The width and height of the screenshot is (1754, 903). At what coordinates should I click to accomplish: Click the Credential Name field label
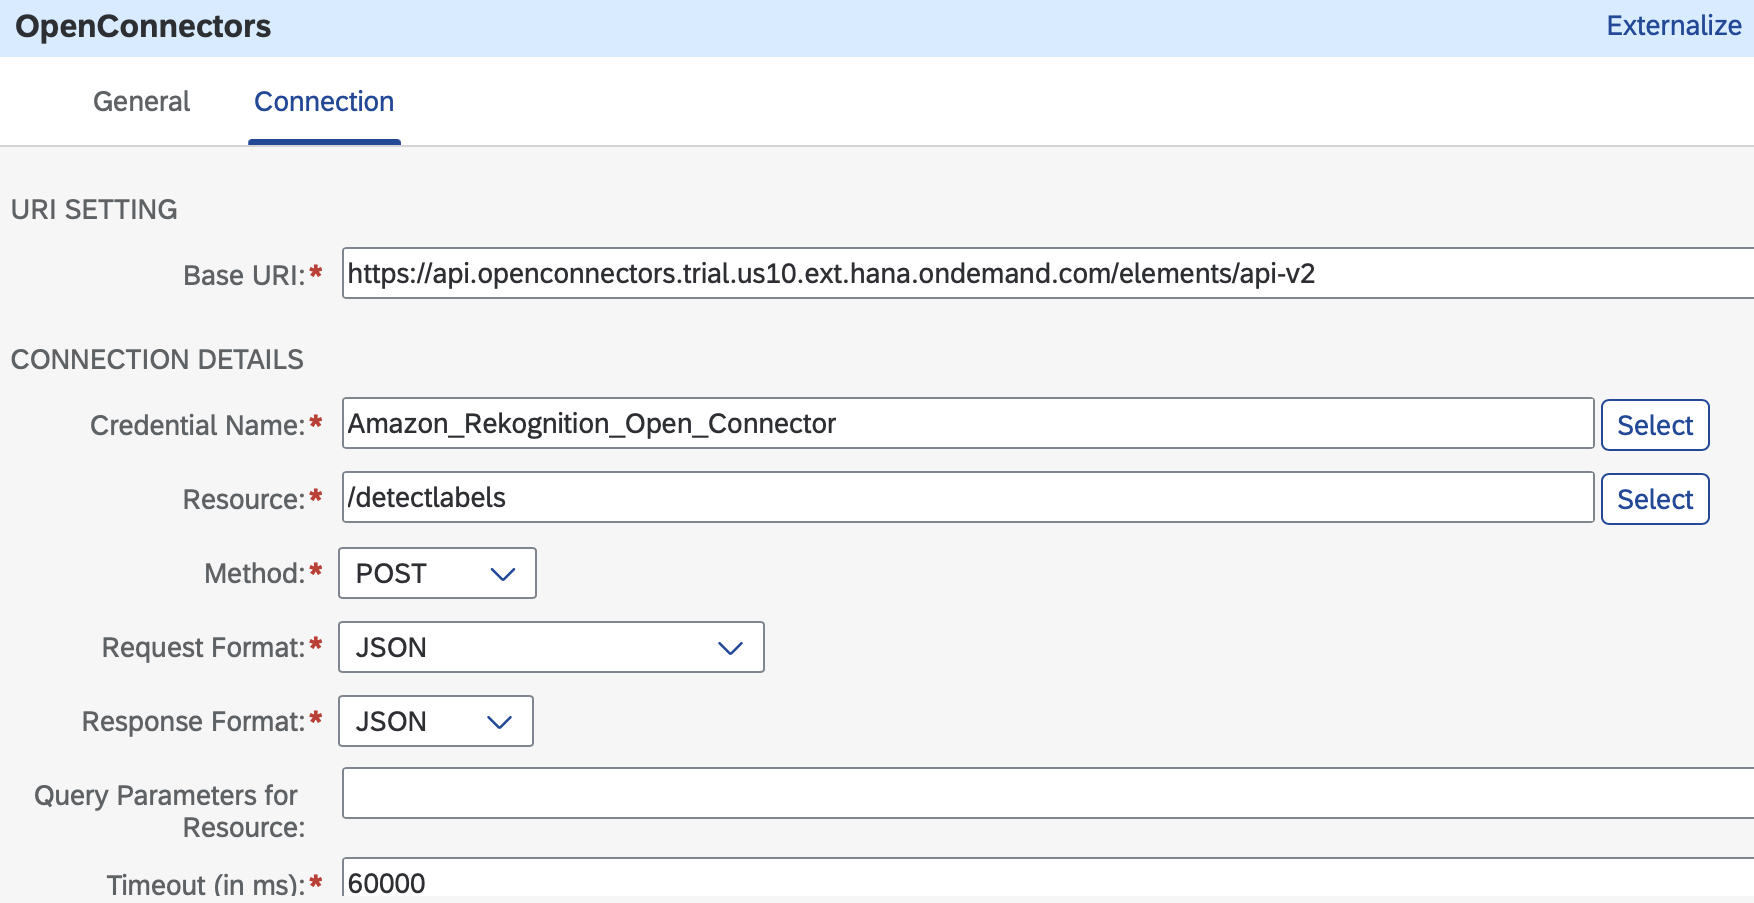[x=197, y=426]
